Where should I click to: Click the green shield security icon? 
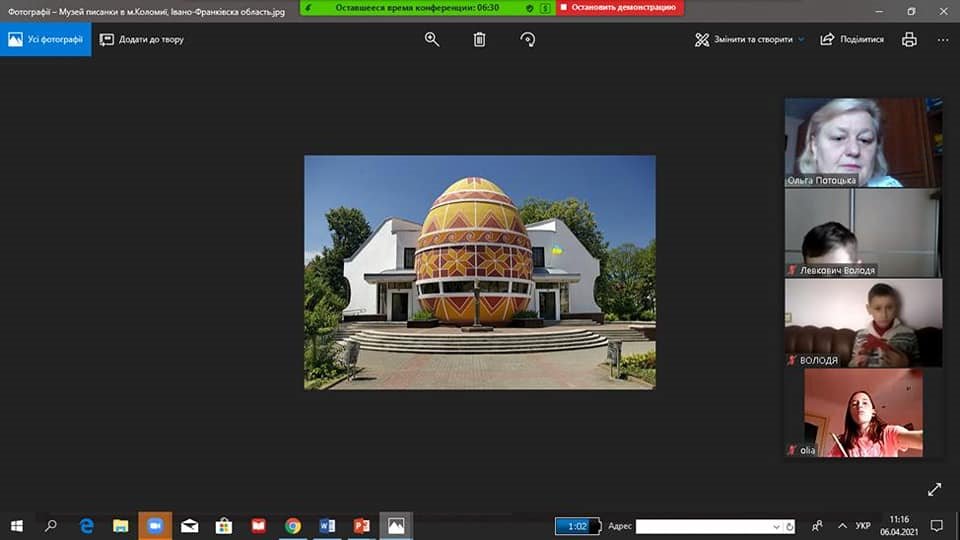(530, 8)
